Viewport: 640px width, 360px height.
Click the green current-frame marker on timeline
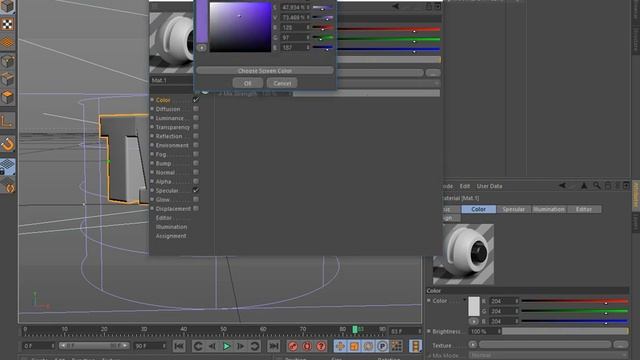click(355, 329)
